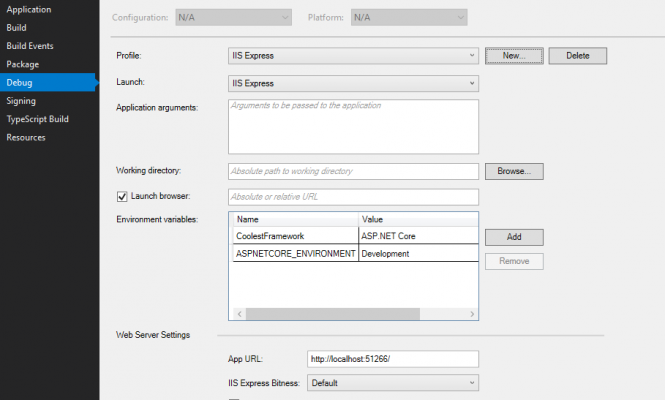665x400 pixels.
Task: Click the left arrow of the horizontal scrollbar
Action: pyautogui.click(x=240, y=314)
